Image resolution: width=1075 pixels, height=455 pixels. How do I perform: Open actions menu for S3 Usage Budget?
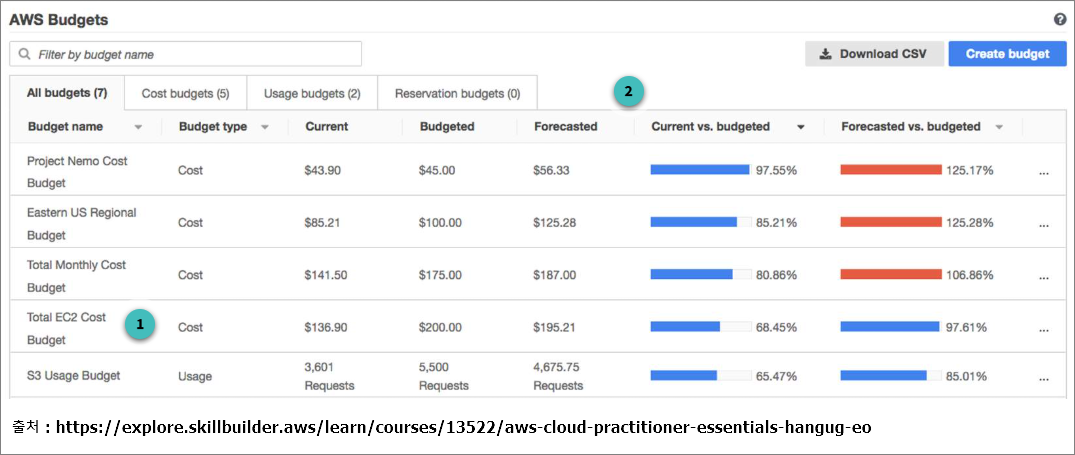pyautogui.click(x=1043, y=379)
